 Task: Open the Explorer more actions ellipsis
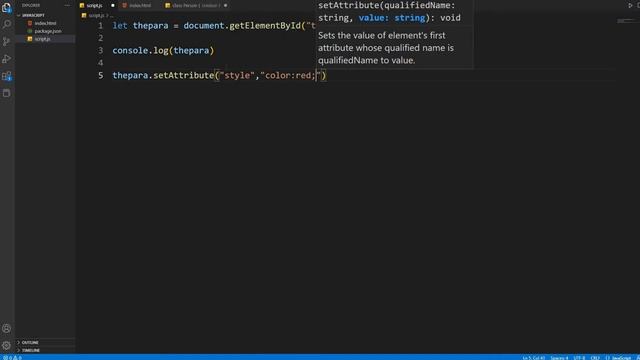pos(67,5)
